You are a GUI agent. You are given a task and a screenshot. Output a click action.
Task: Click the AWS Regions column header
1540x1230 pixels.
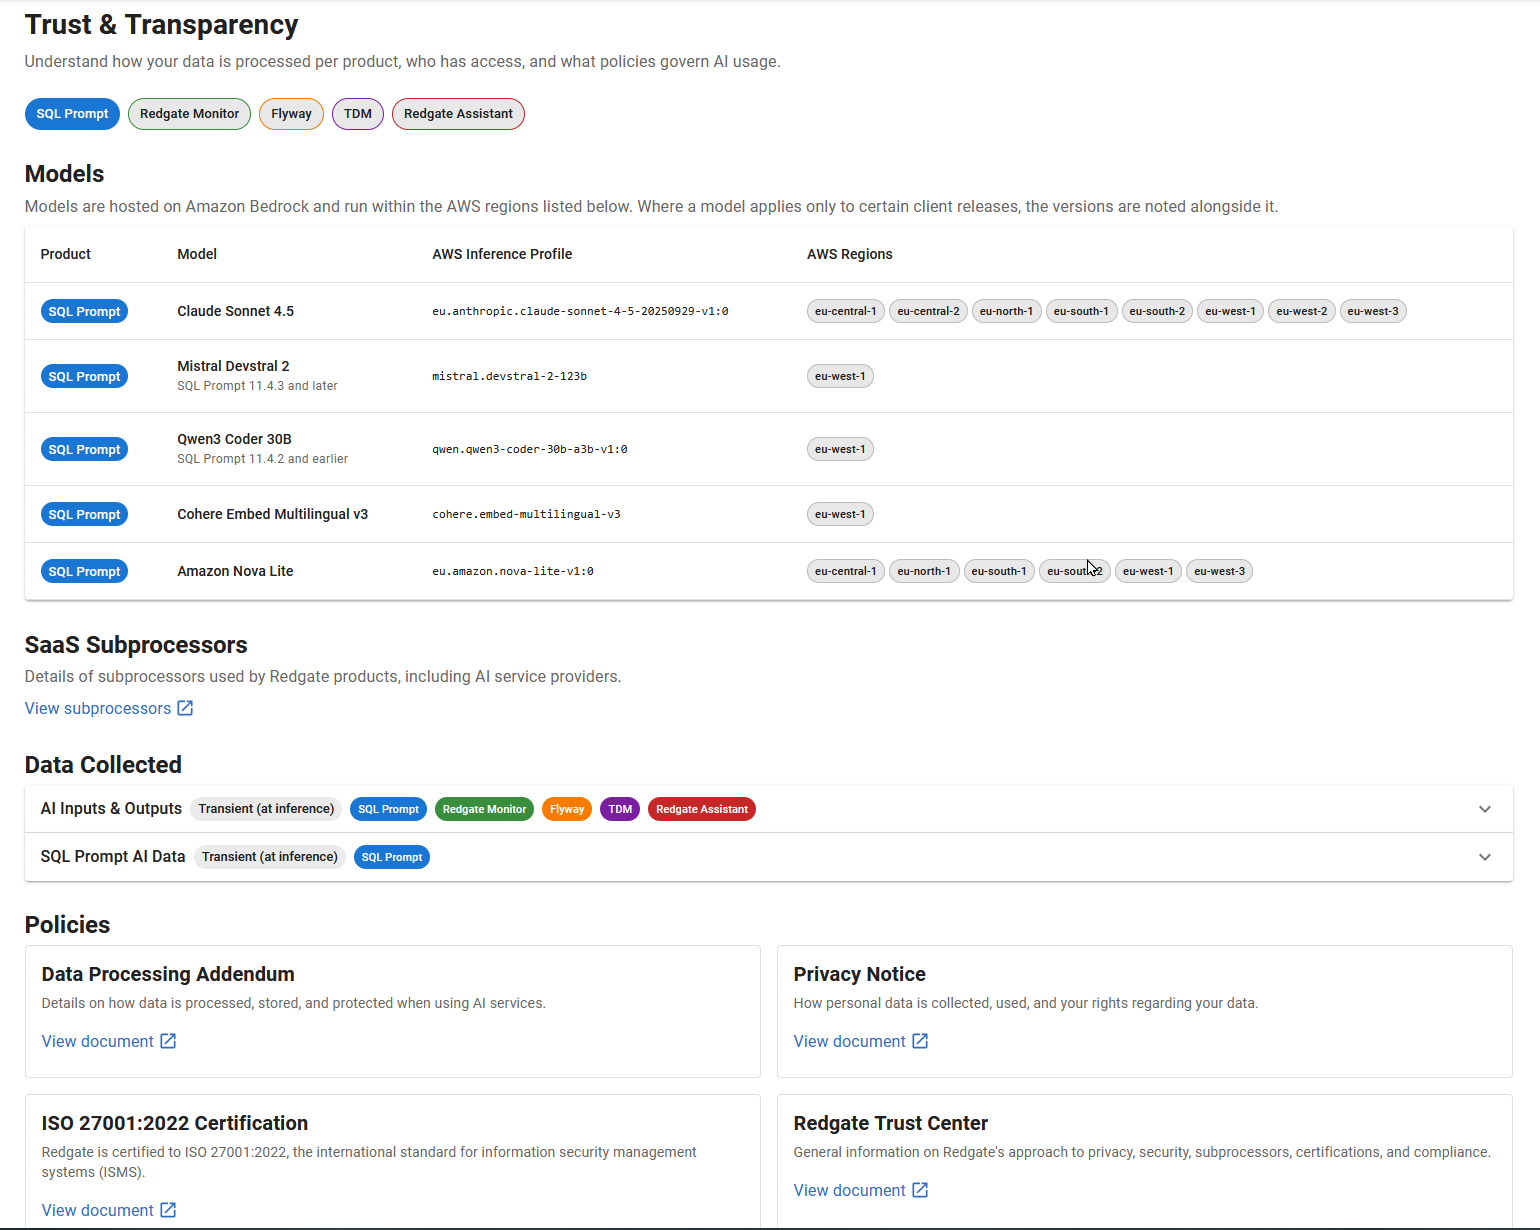850,254
